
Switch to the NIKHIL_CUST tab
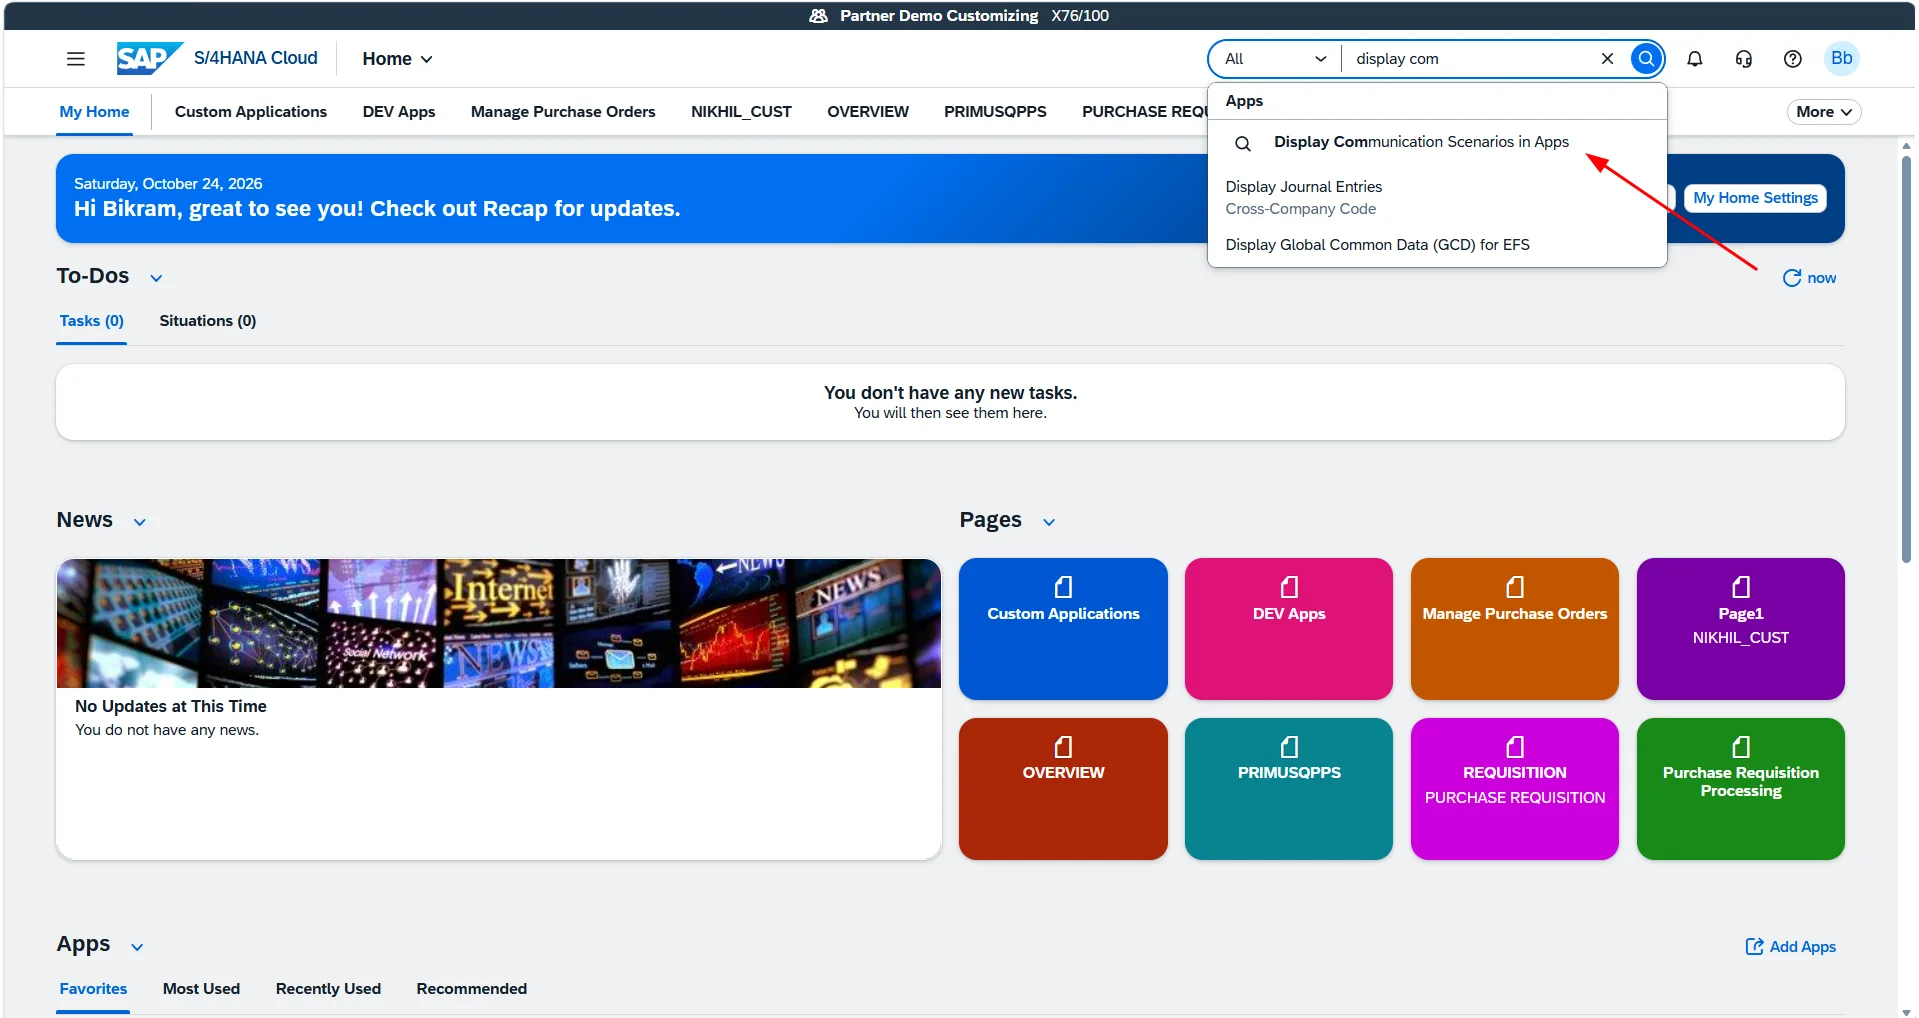[x=741, y=112]
